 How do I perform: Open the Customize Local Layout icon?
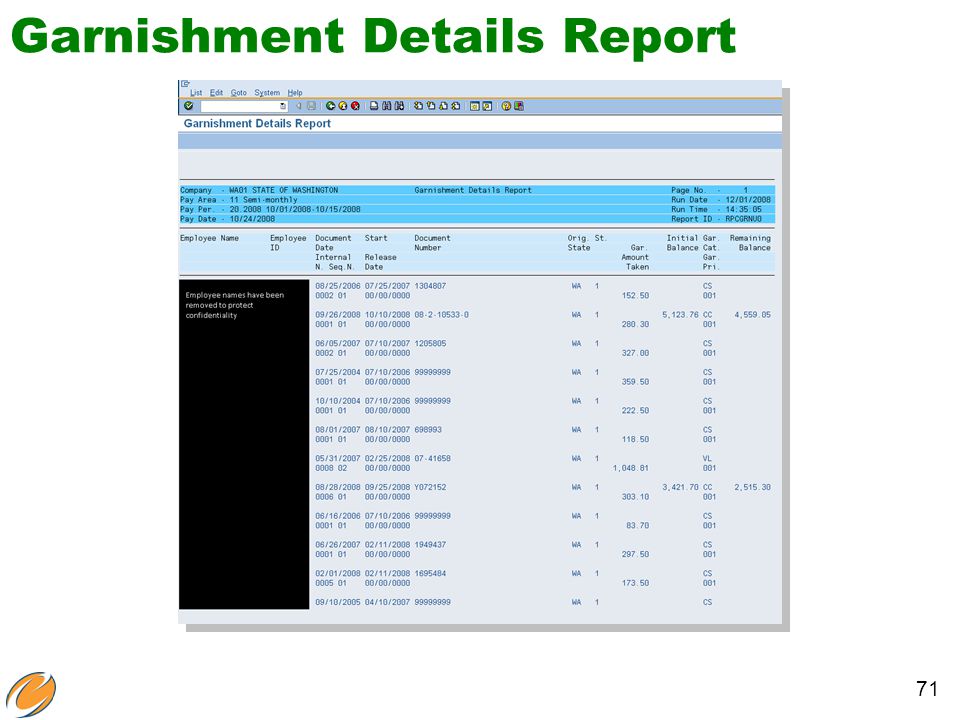pos(519,106)
